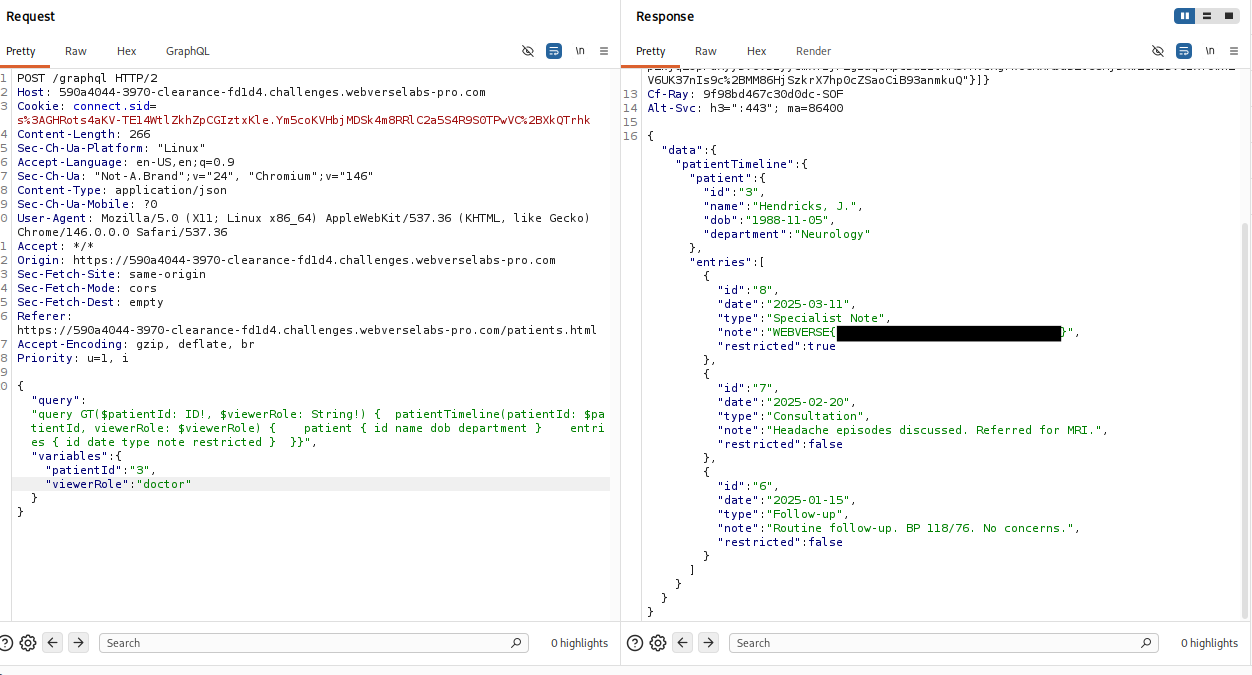The image size is (1252, 675).
Task: Switch Response view to Pretty tab
Action: (651, 51)
